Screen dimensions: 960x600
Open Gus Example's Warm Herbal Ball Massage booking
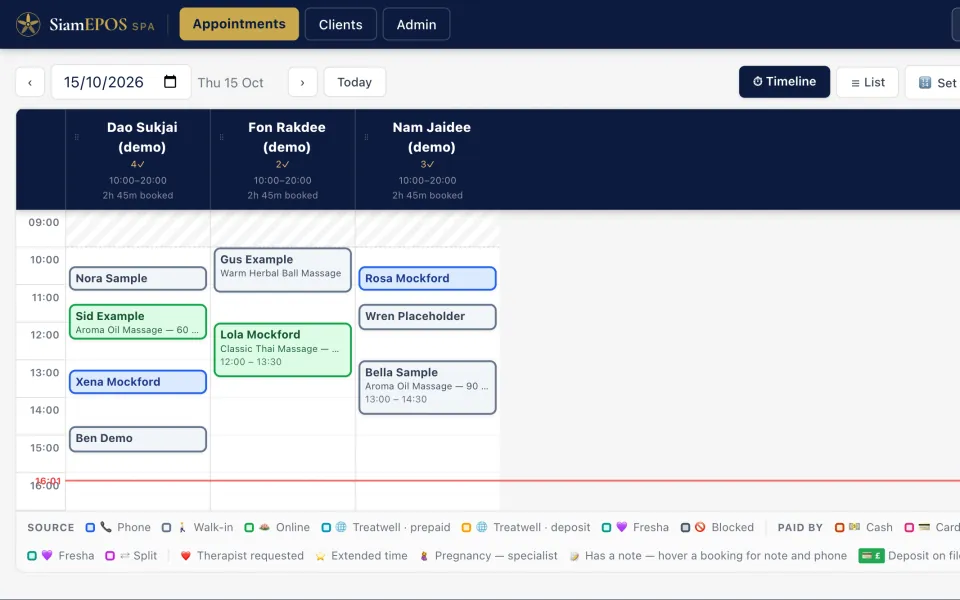pyautogui.click(x=283, y=270)
